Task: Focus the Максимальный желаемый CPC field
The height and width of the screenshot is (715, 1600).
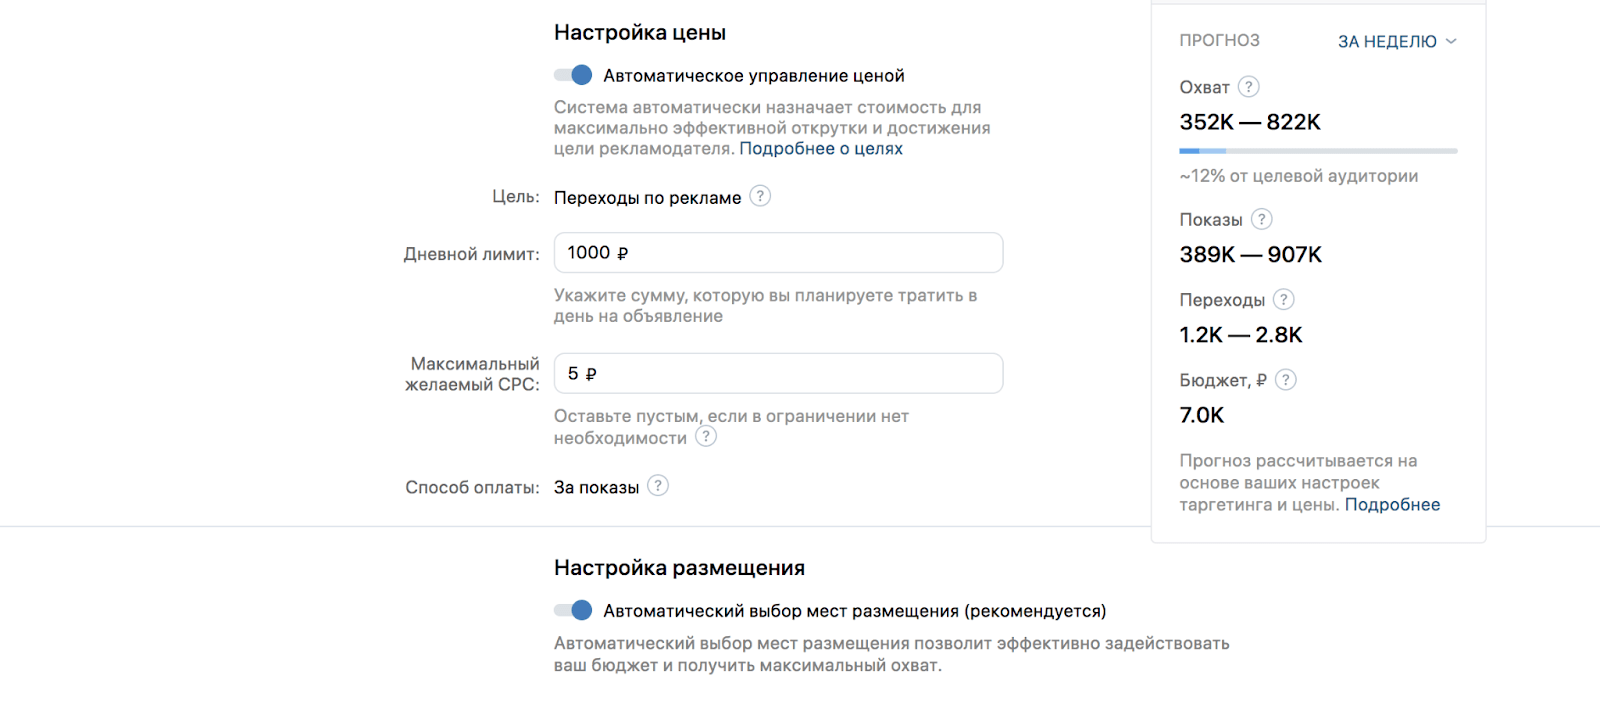Action: click(778, 373)
